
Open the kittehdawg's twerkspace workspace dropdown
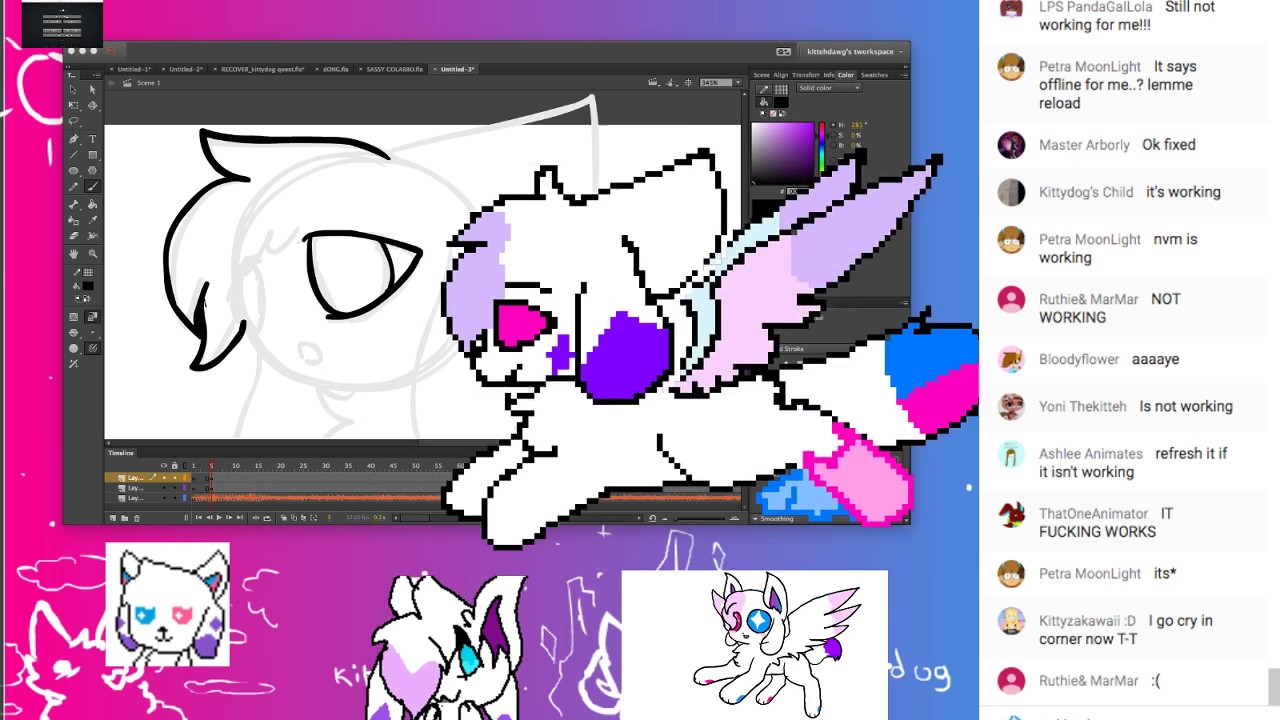click(855, 52)
